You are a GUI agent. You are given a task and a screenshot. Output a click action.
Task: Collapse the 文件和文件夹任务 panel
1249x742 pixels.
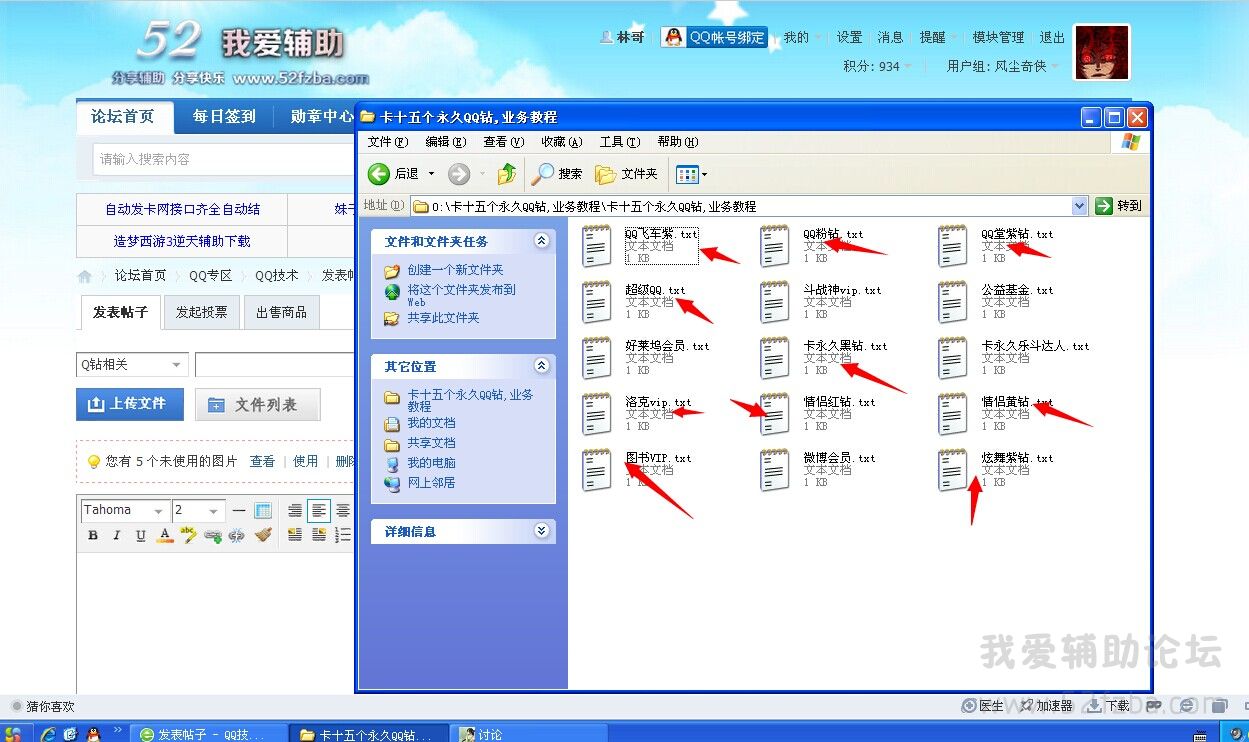click(542, 241)
